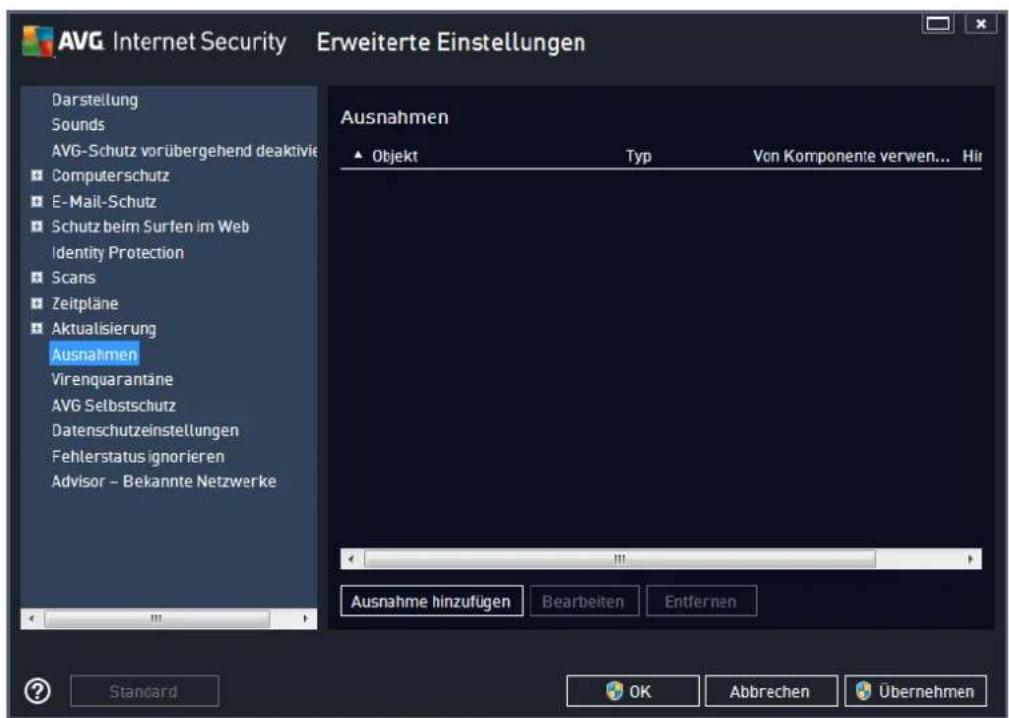This screenshot has height=718, width=1009.
Task: Expand Schutz beim Surfen im Web node
Action: coord(37,226)
